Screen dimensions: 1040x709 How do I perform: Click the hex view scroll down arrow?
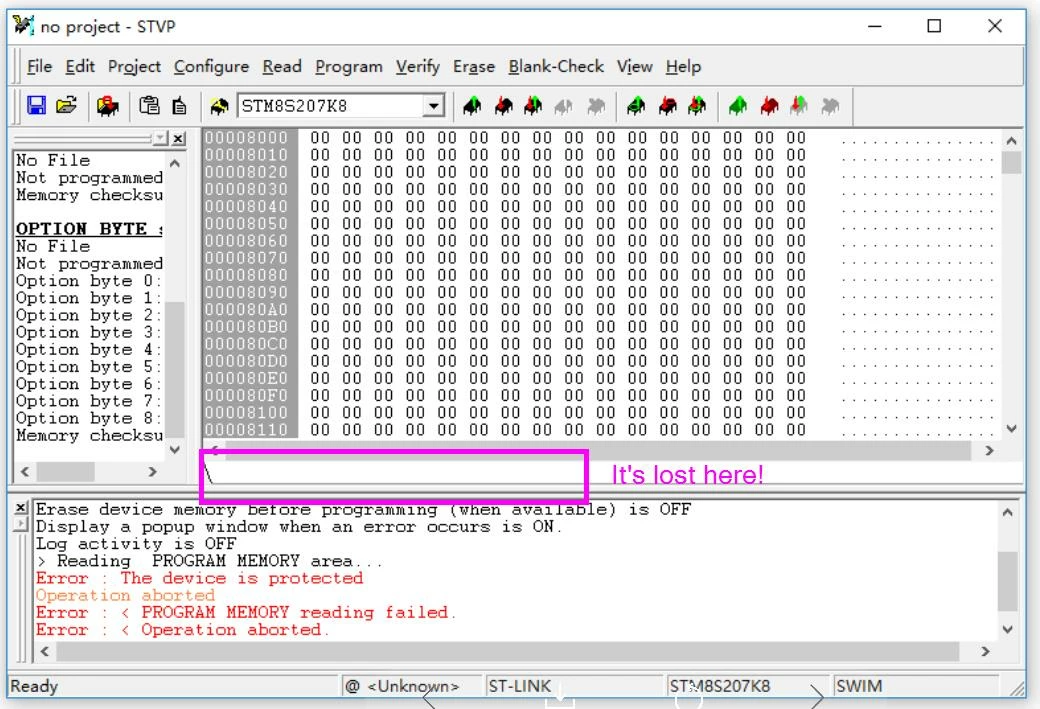(x=1011, y=428)
